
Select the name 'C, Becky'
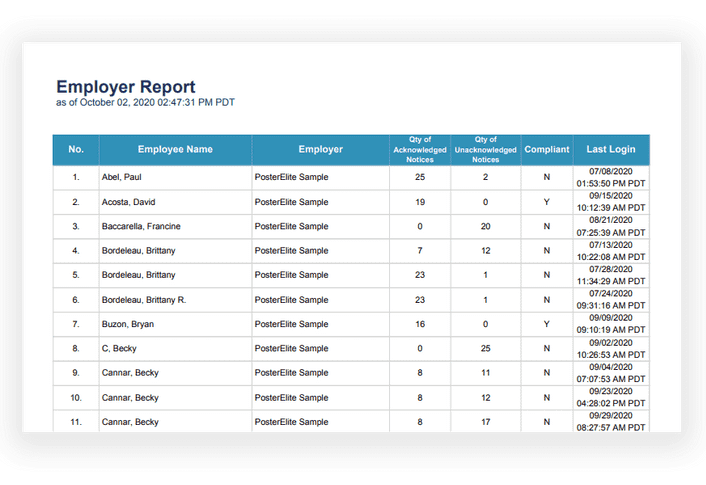[119, 349]
